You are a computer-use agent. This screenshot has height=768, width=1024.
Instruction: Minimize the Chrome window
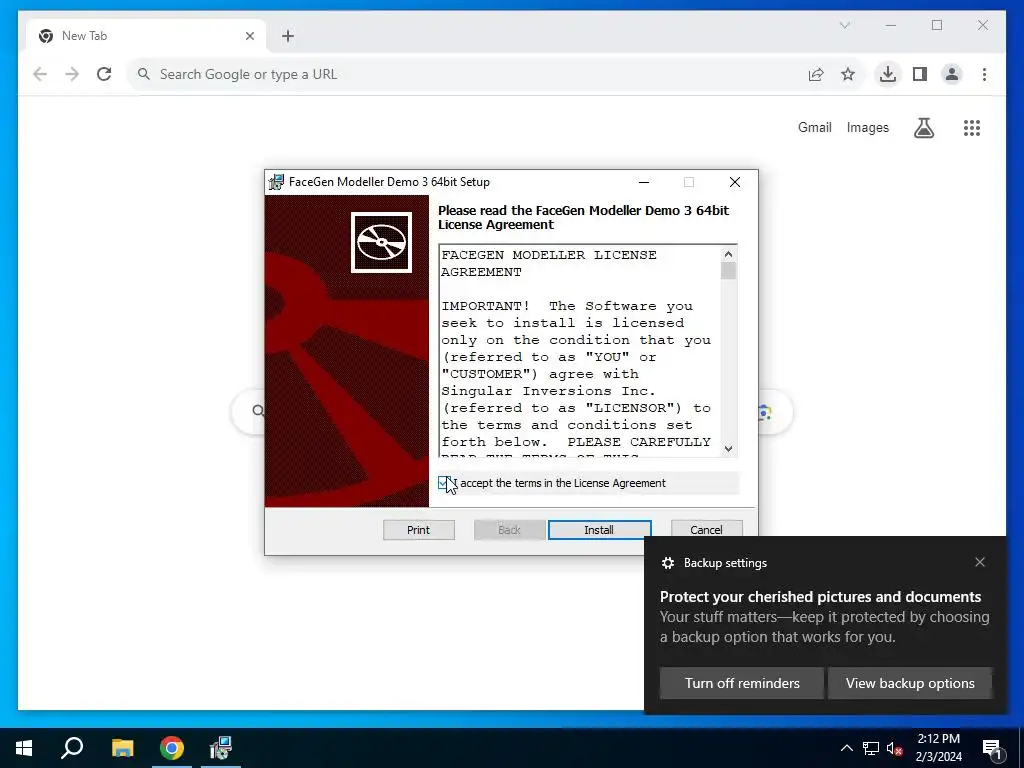891,25
